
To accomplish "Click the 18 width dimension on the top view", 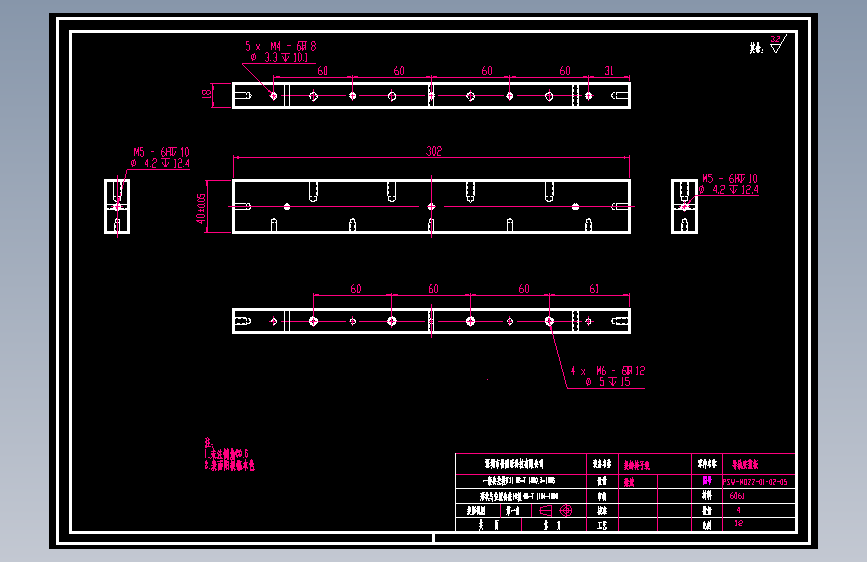I will [206, 93].
